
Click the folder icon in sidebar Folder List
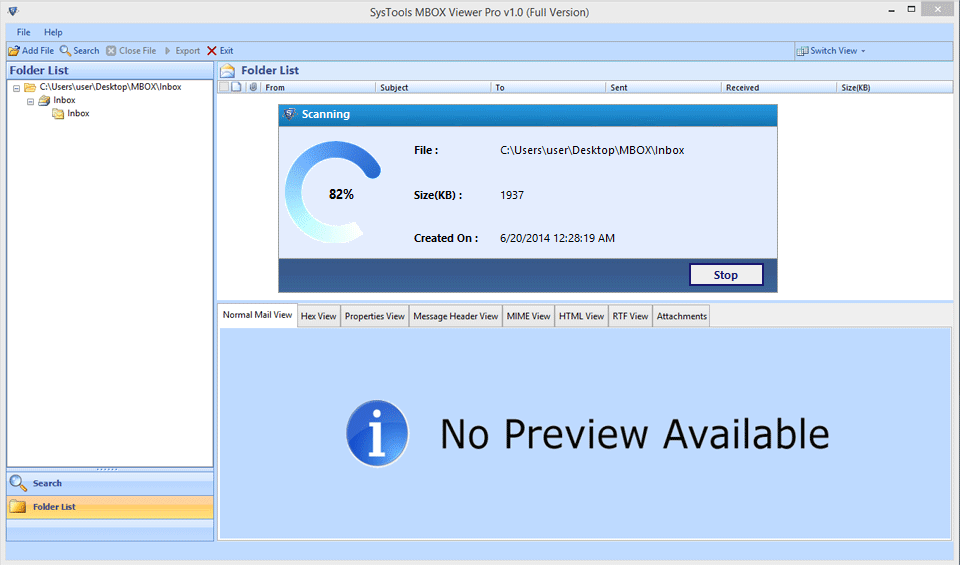coord(18,507)
